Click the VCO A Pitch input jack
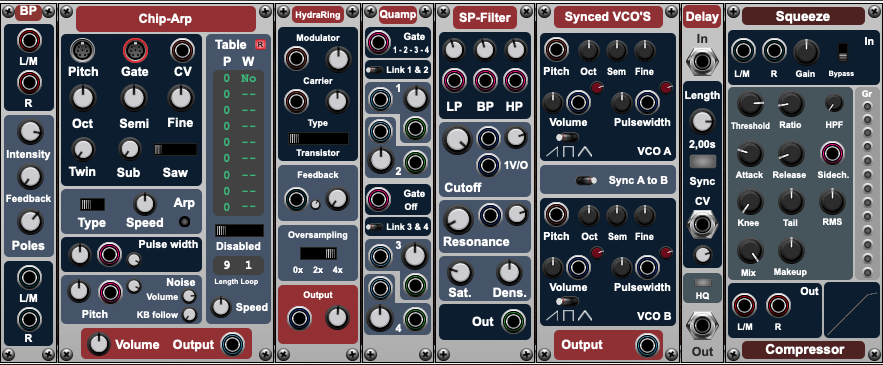This screenshot has height=365, width=883. point(556,50)
